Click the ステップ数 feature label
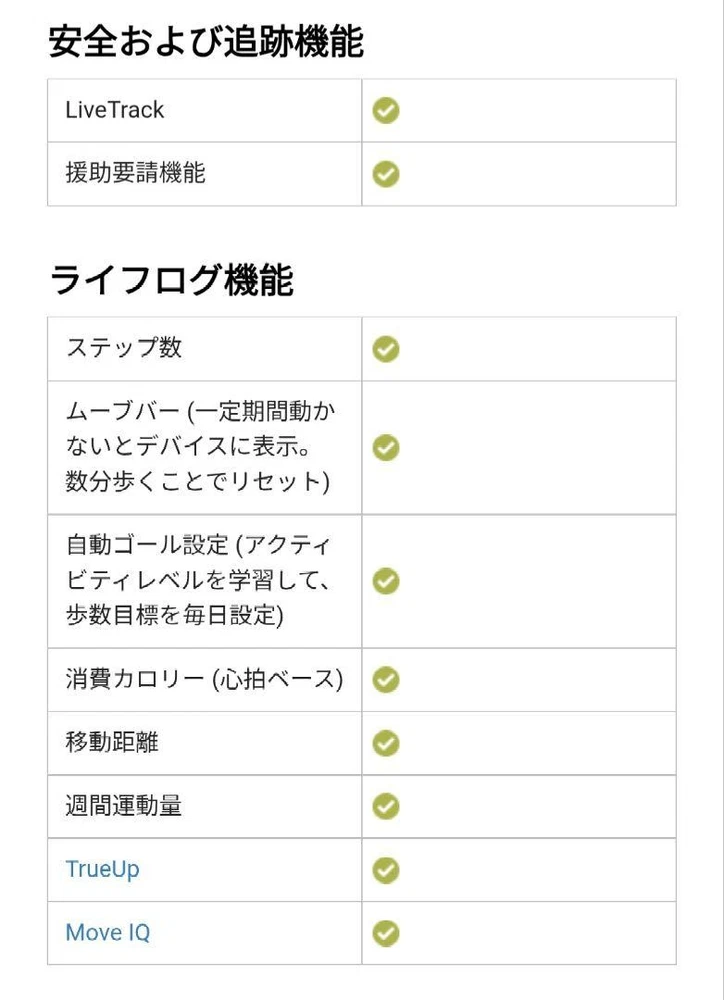The height and width of the screenshot is (1000, 724). [x=124, y=348]
